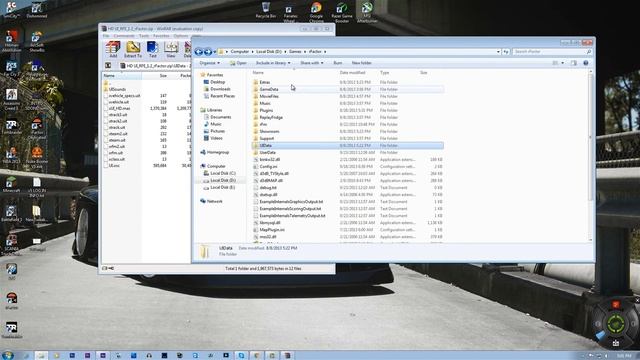Select Desktop in navigation pane
This screenshot has width=640, height=360.
(214, 82)
